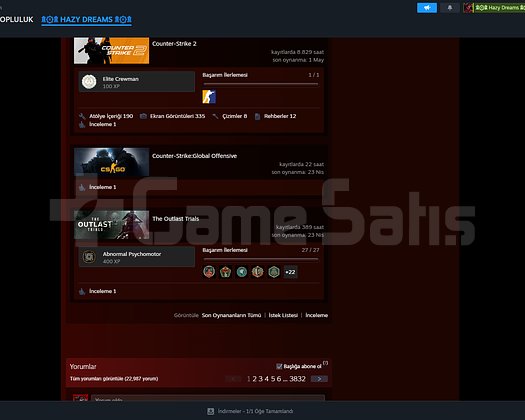
Task: Open Tüm yorumları görüntüle link
Action: [x=114, y=379]
